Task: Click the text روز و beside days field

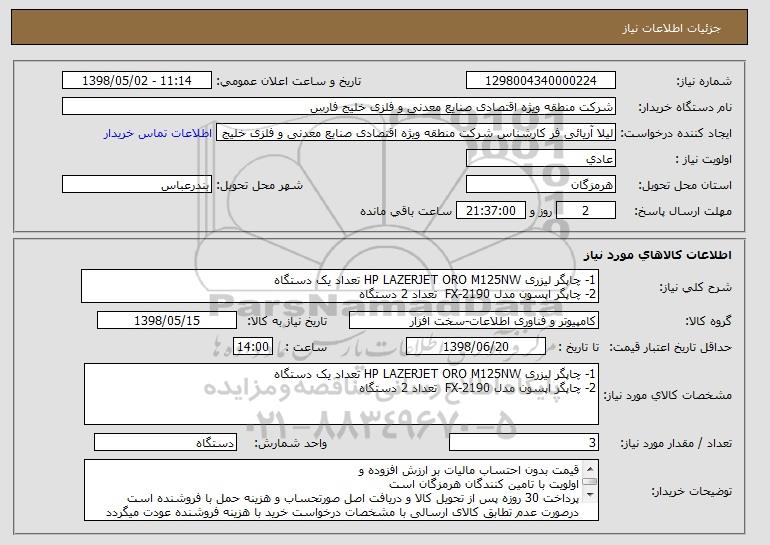Action: 541,211
